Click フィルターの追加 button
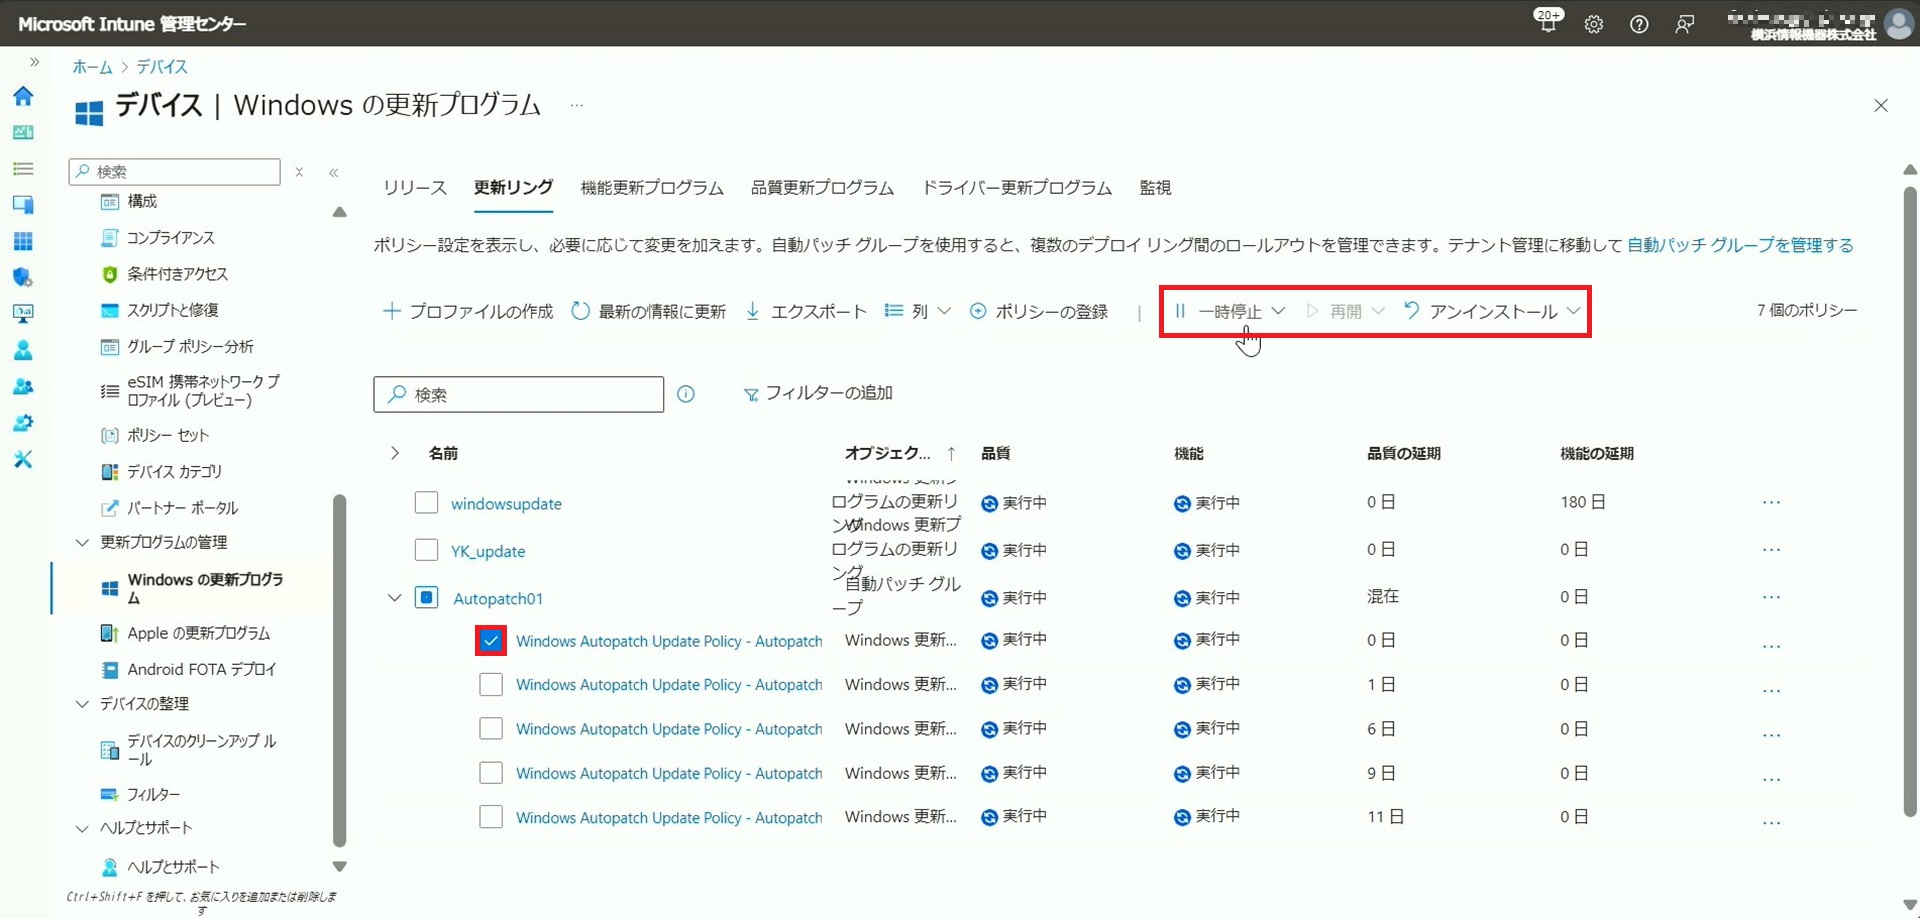 pos(818,394)
